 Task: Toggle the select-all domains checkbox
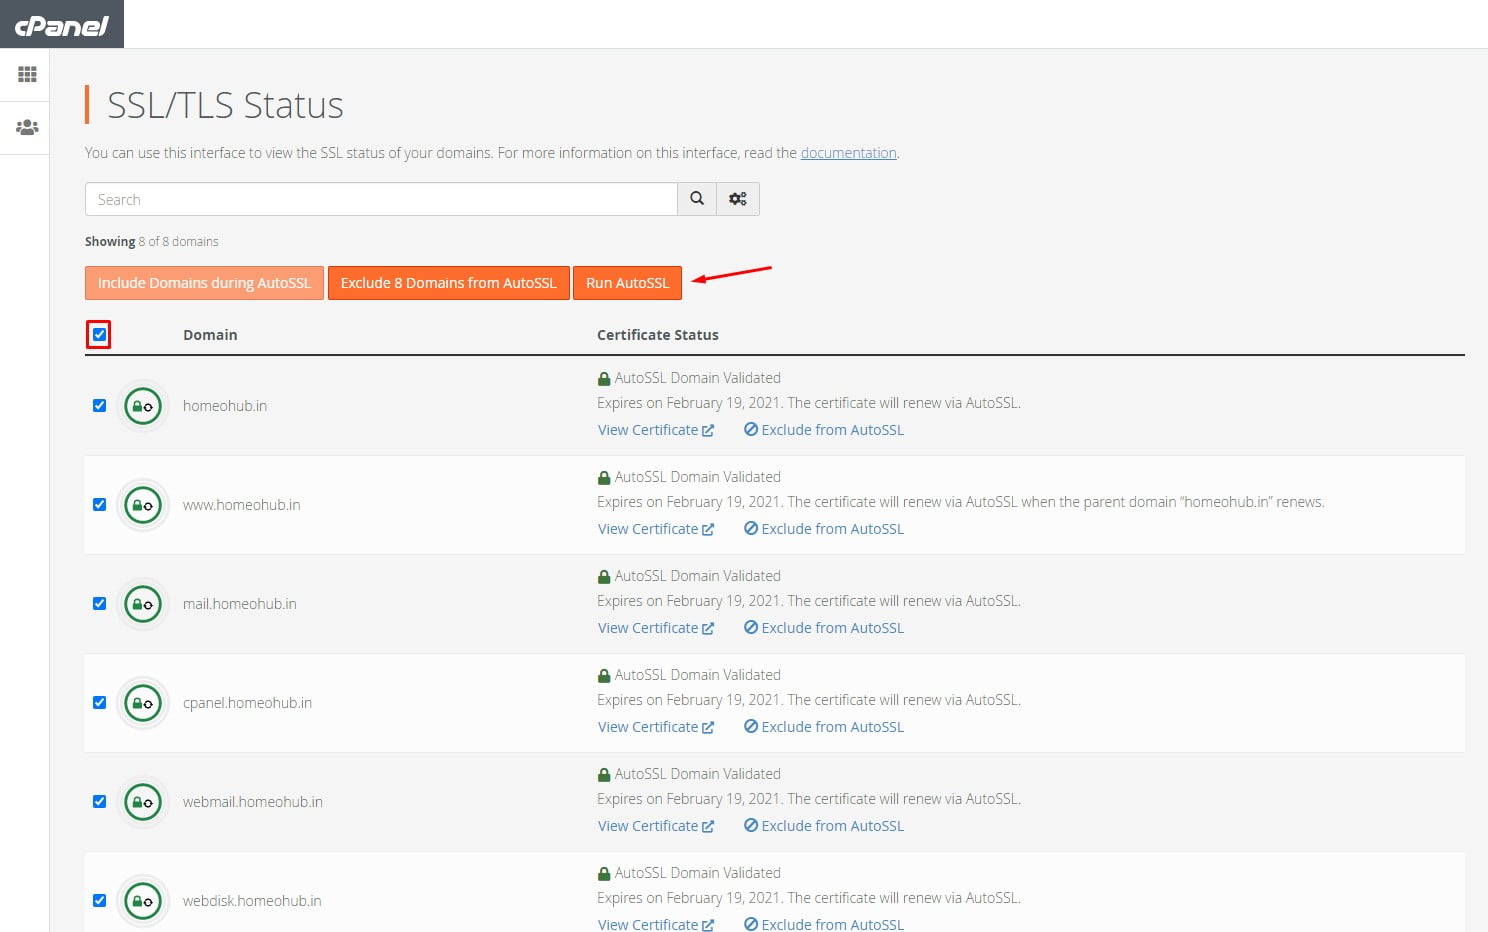coord(99,335)
